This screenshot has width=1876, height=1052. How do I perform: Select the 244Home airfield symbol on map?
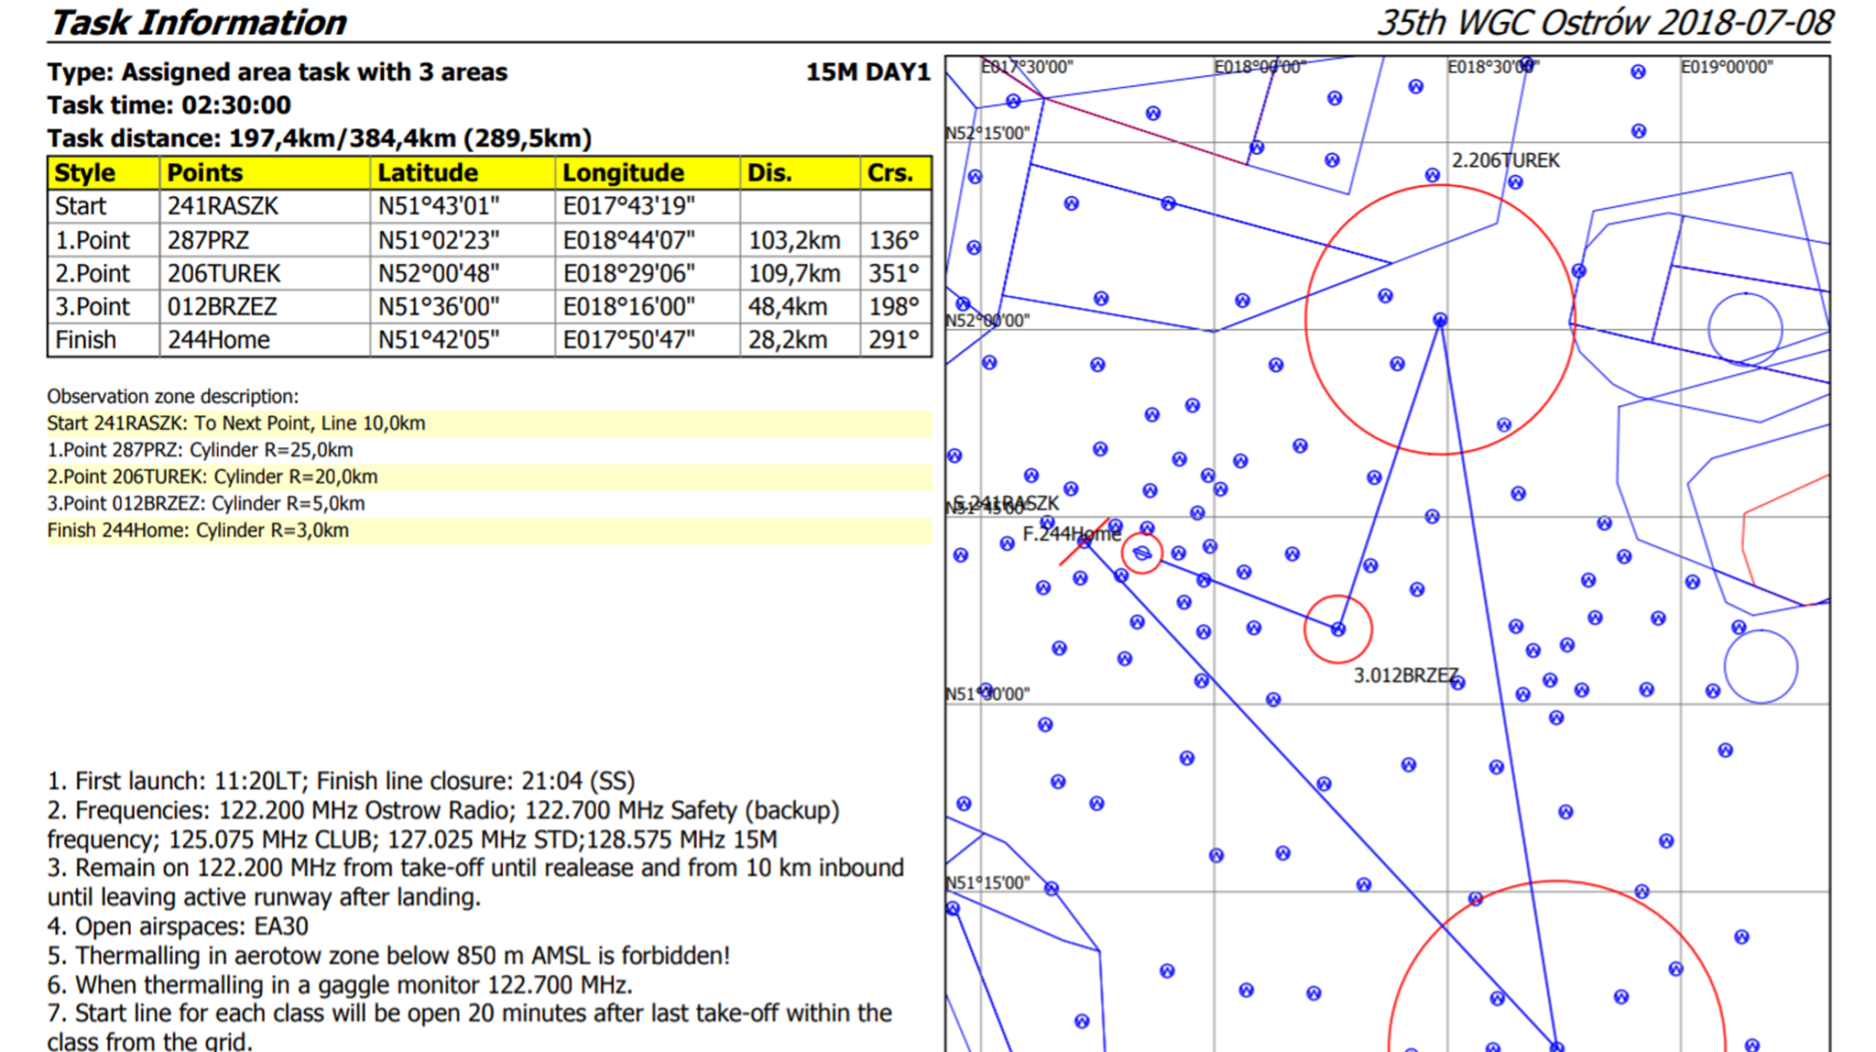pos(1141,553)
